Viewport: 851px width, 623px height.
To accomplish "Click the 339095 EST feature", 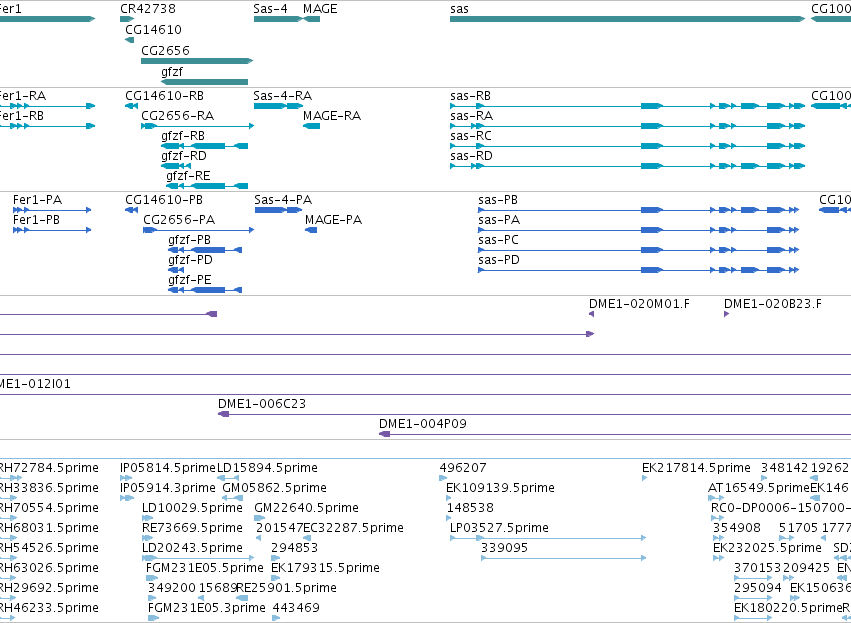I will (x=564, y=558).
